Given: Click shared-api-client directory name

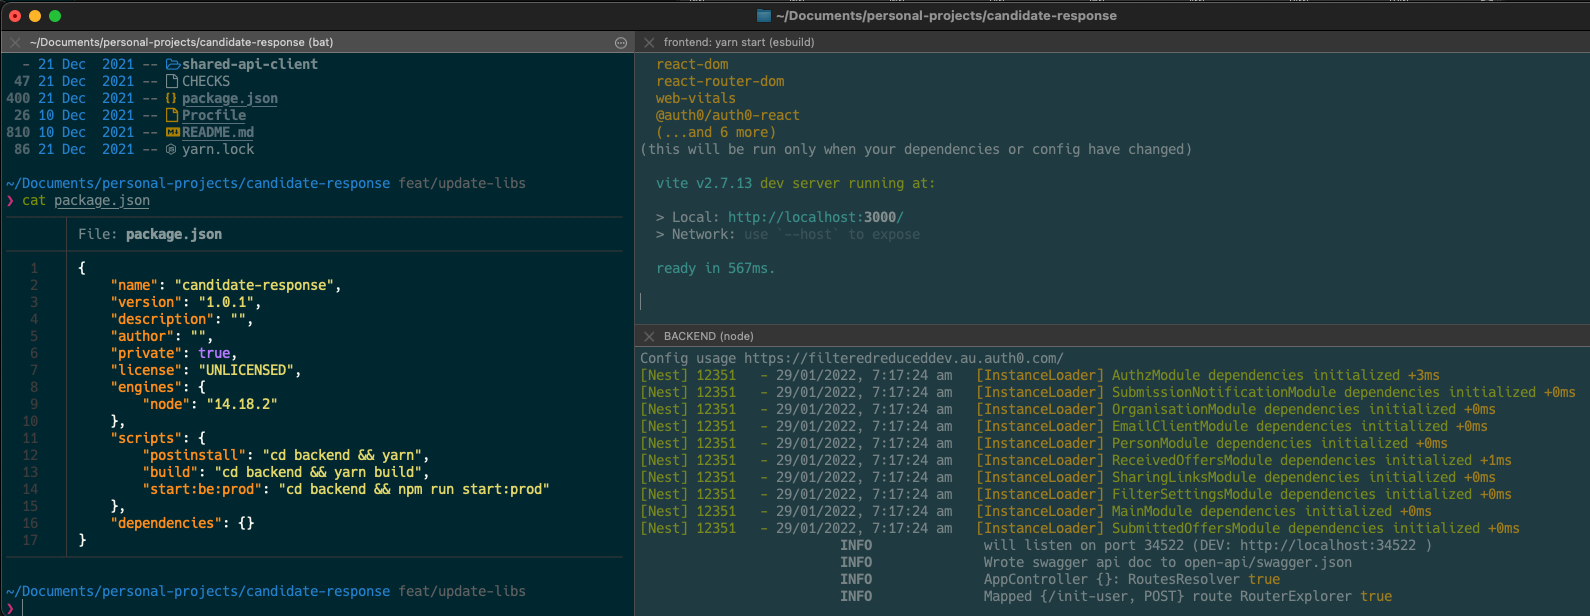Looking at the screenshot, I should [250, 64].
